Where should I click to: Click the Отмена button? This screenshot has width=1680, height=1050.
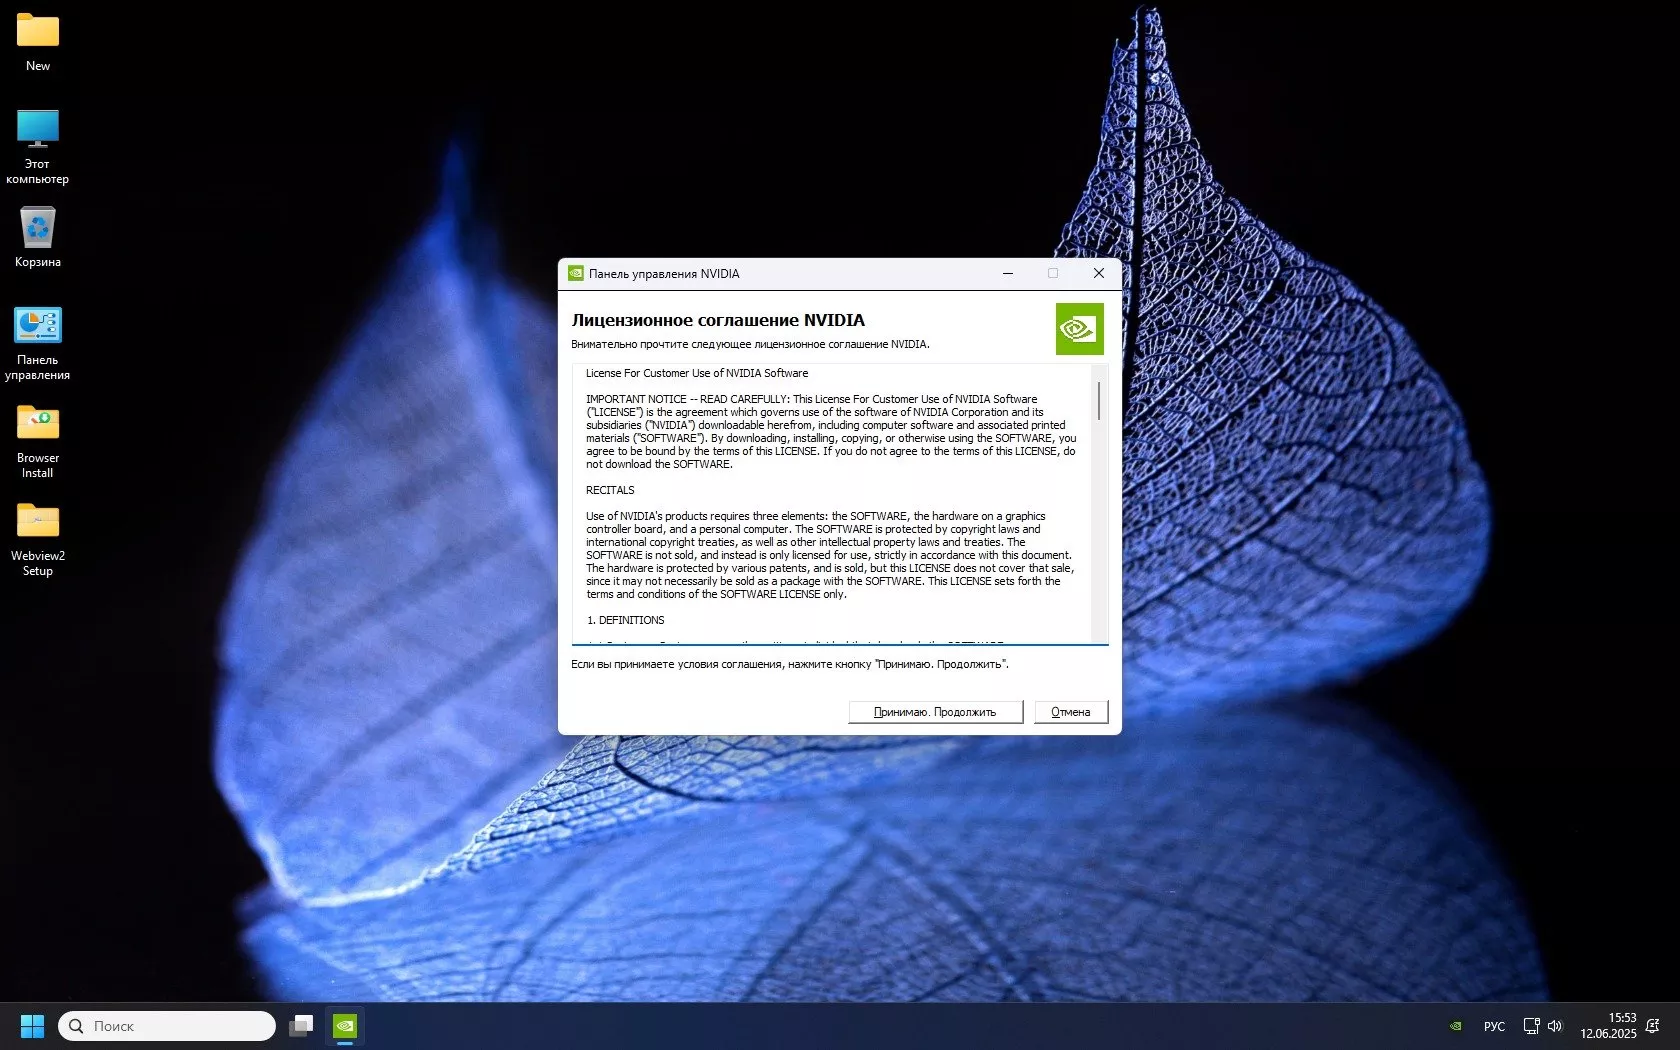click(x=1070, y=711)
